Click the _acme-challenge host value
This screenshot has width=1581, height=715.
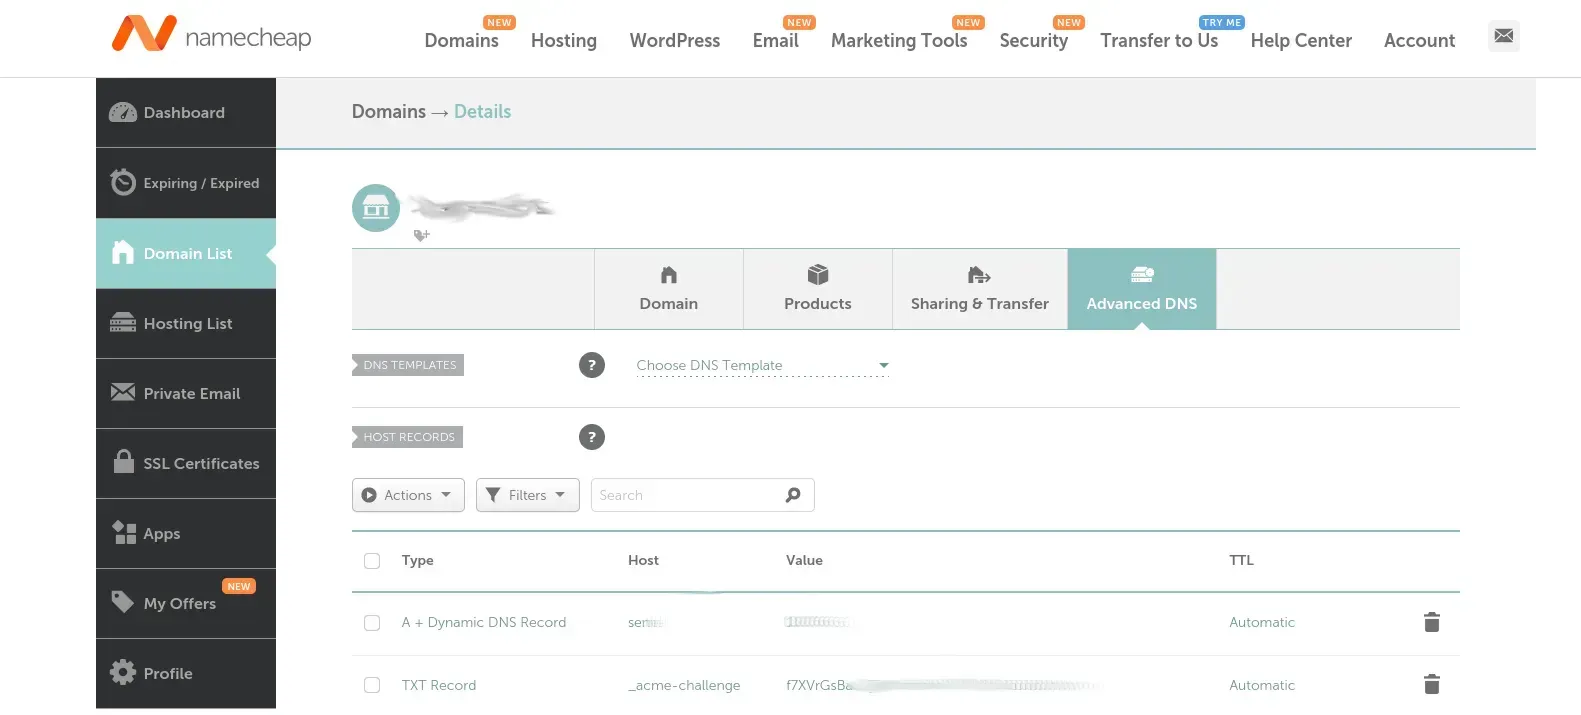(x=684, y=685)
